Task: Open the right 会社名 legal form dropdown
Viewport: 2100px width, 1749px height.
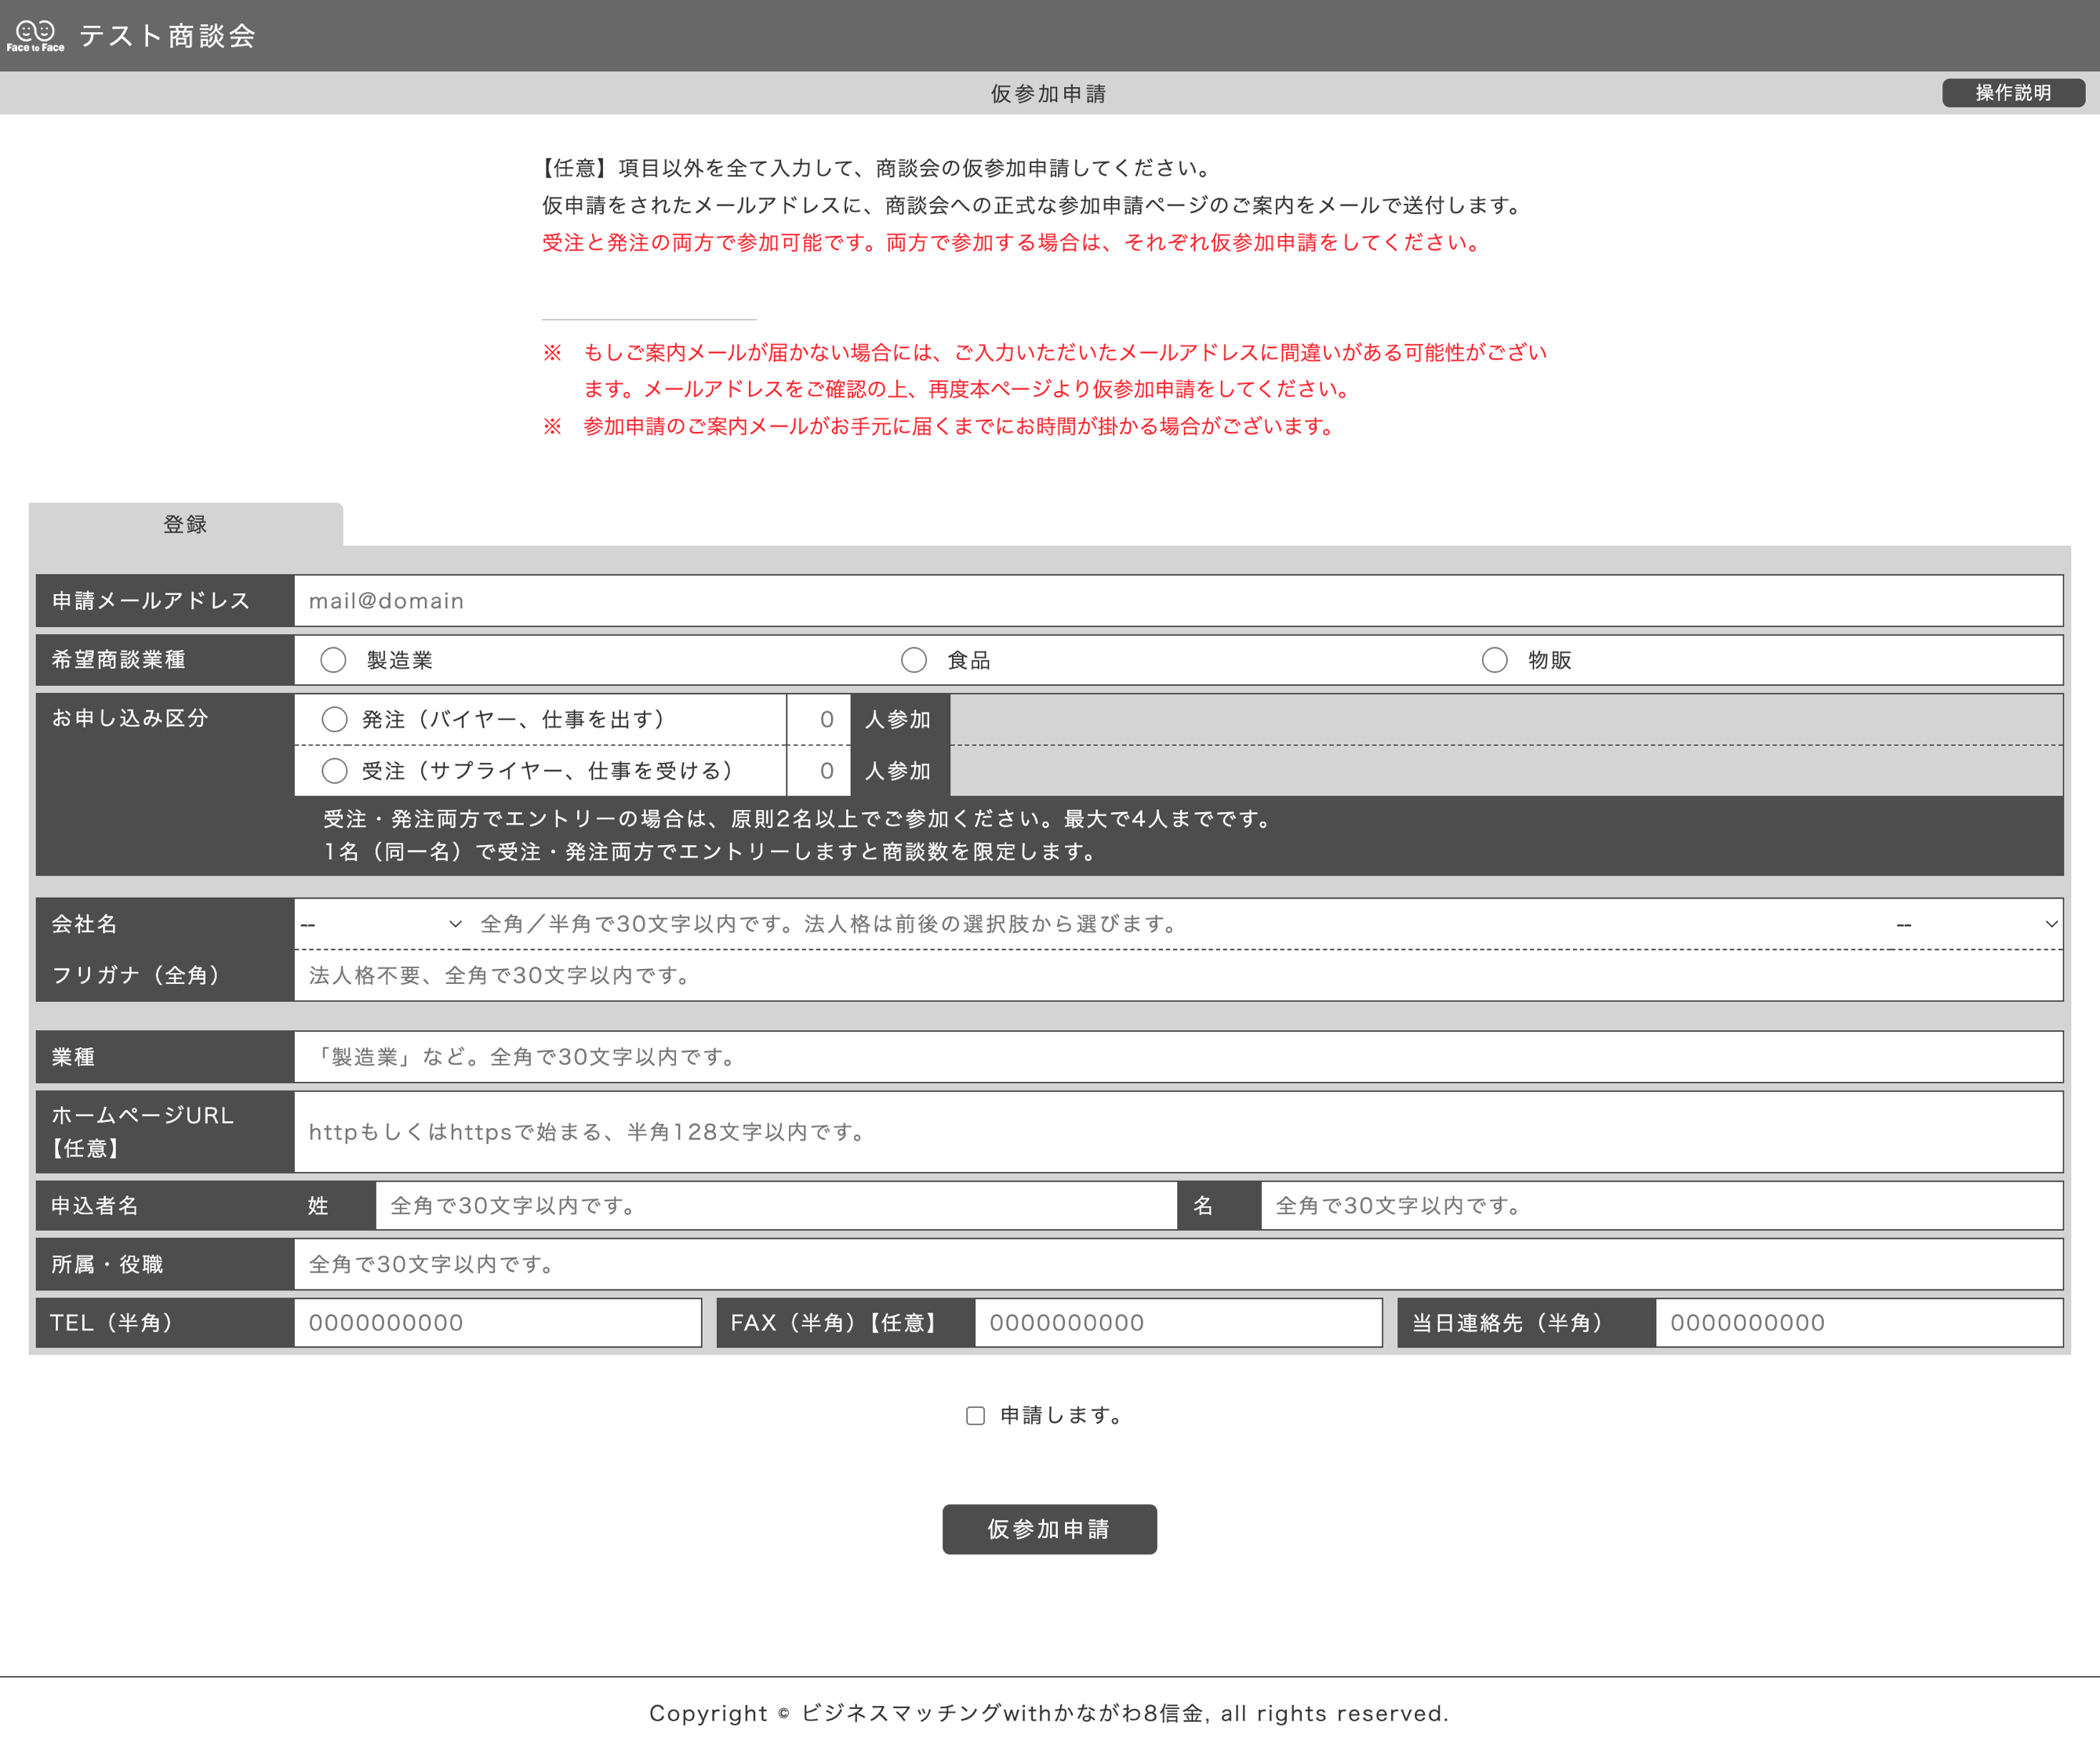Action: [1975, 923]
